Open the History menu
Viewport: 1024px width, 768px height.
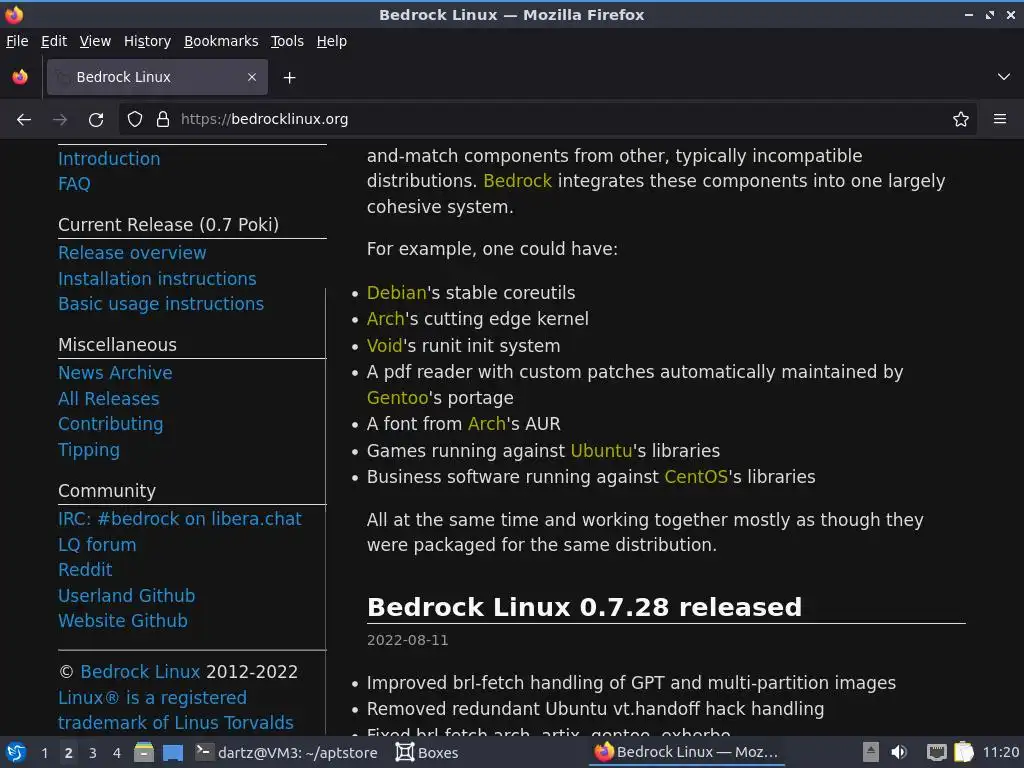point(148,41)
